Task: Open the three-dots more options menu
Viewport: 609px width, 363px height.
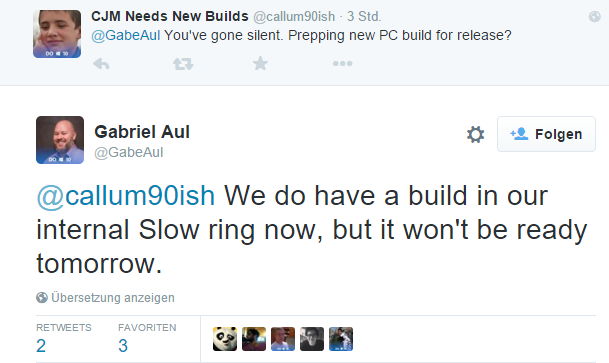Action: point(342,63)
